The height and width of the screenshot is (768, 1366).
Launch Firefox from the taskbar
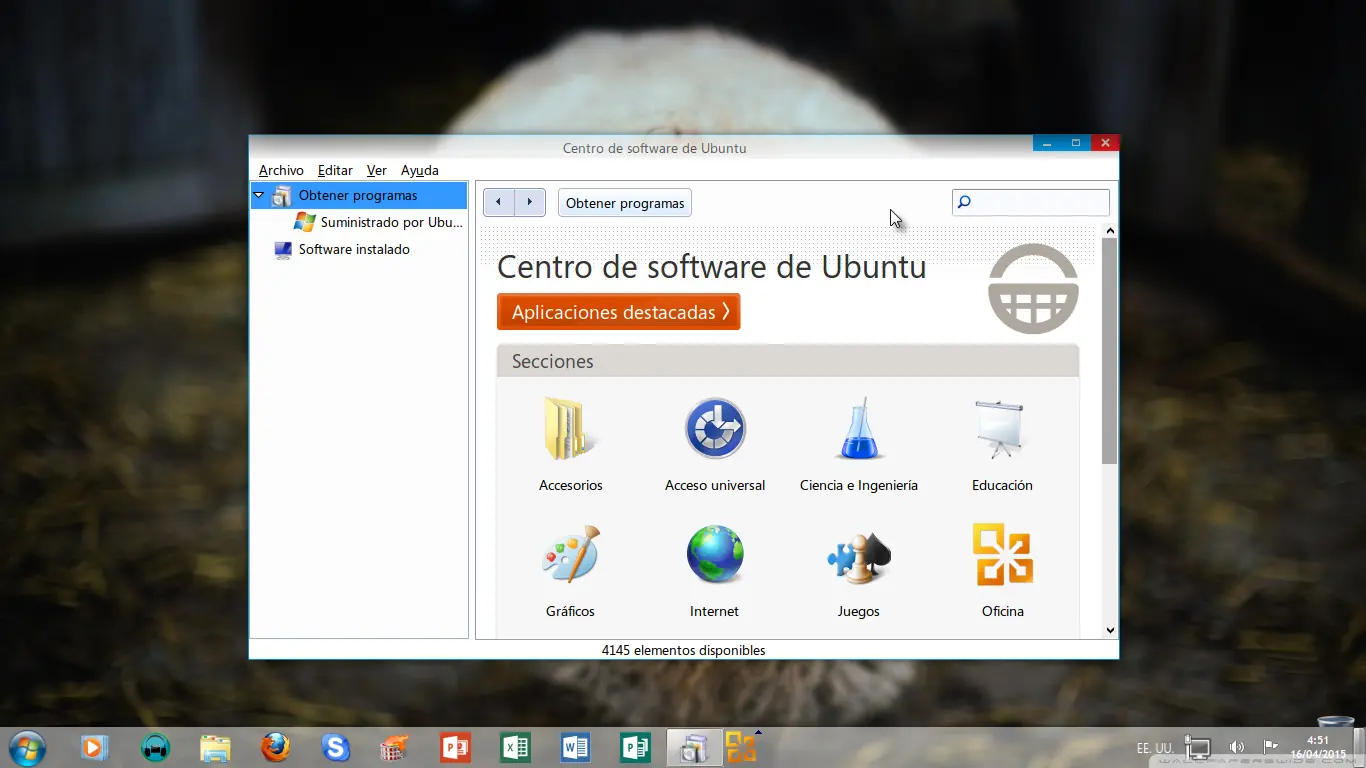[275, 747]
